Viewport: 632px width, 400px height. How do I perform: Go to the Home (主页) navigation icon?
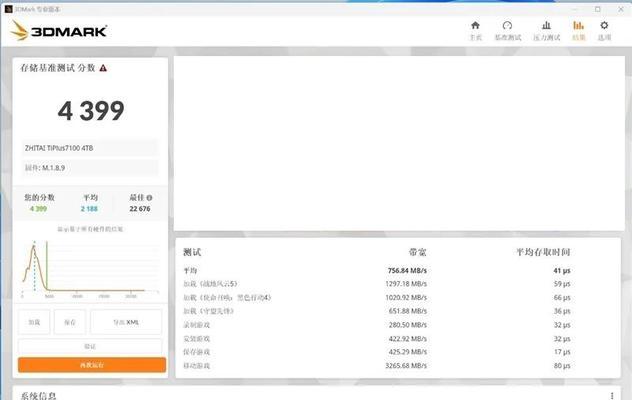point(476,25)
